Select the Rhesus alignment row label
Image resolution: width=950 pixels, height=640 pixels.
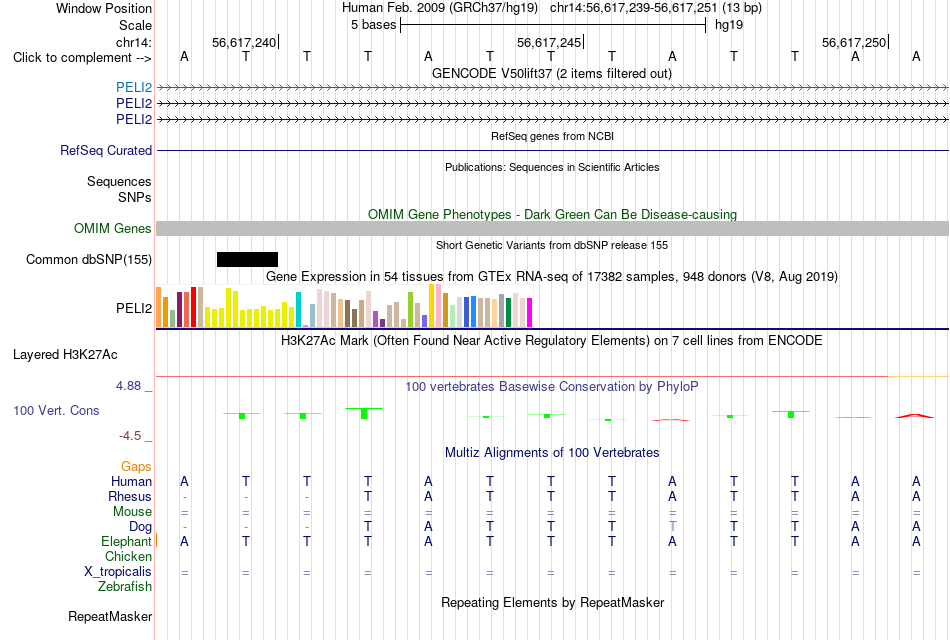click(x=130, y=497)
